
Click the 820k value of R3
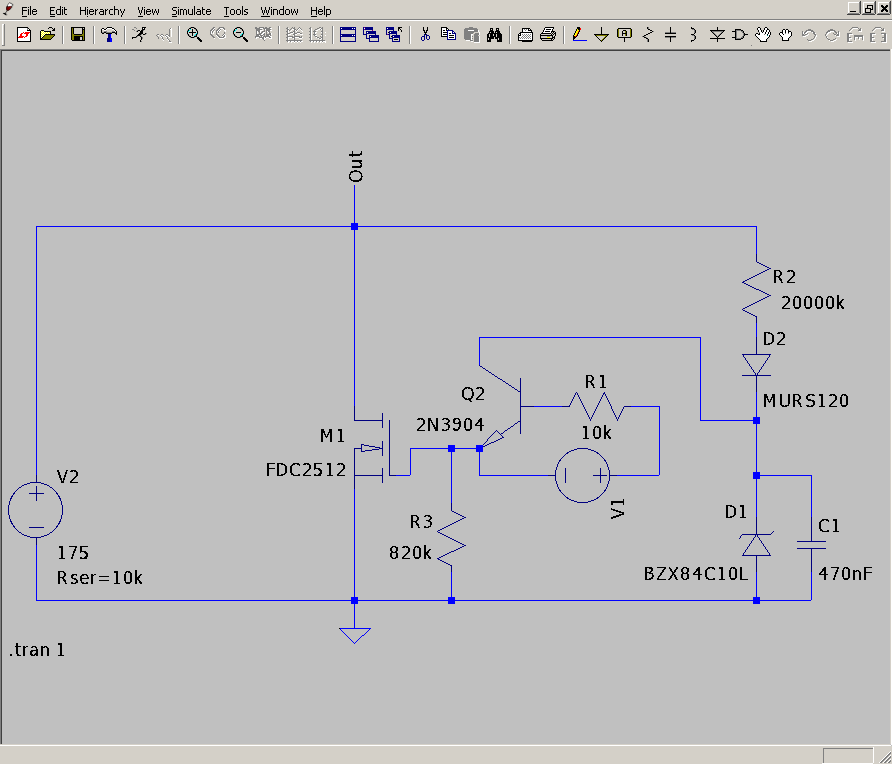[x=410, y=553]
